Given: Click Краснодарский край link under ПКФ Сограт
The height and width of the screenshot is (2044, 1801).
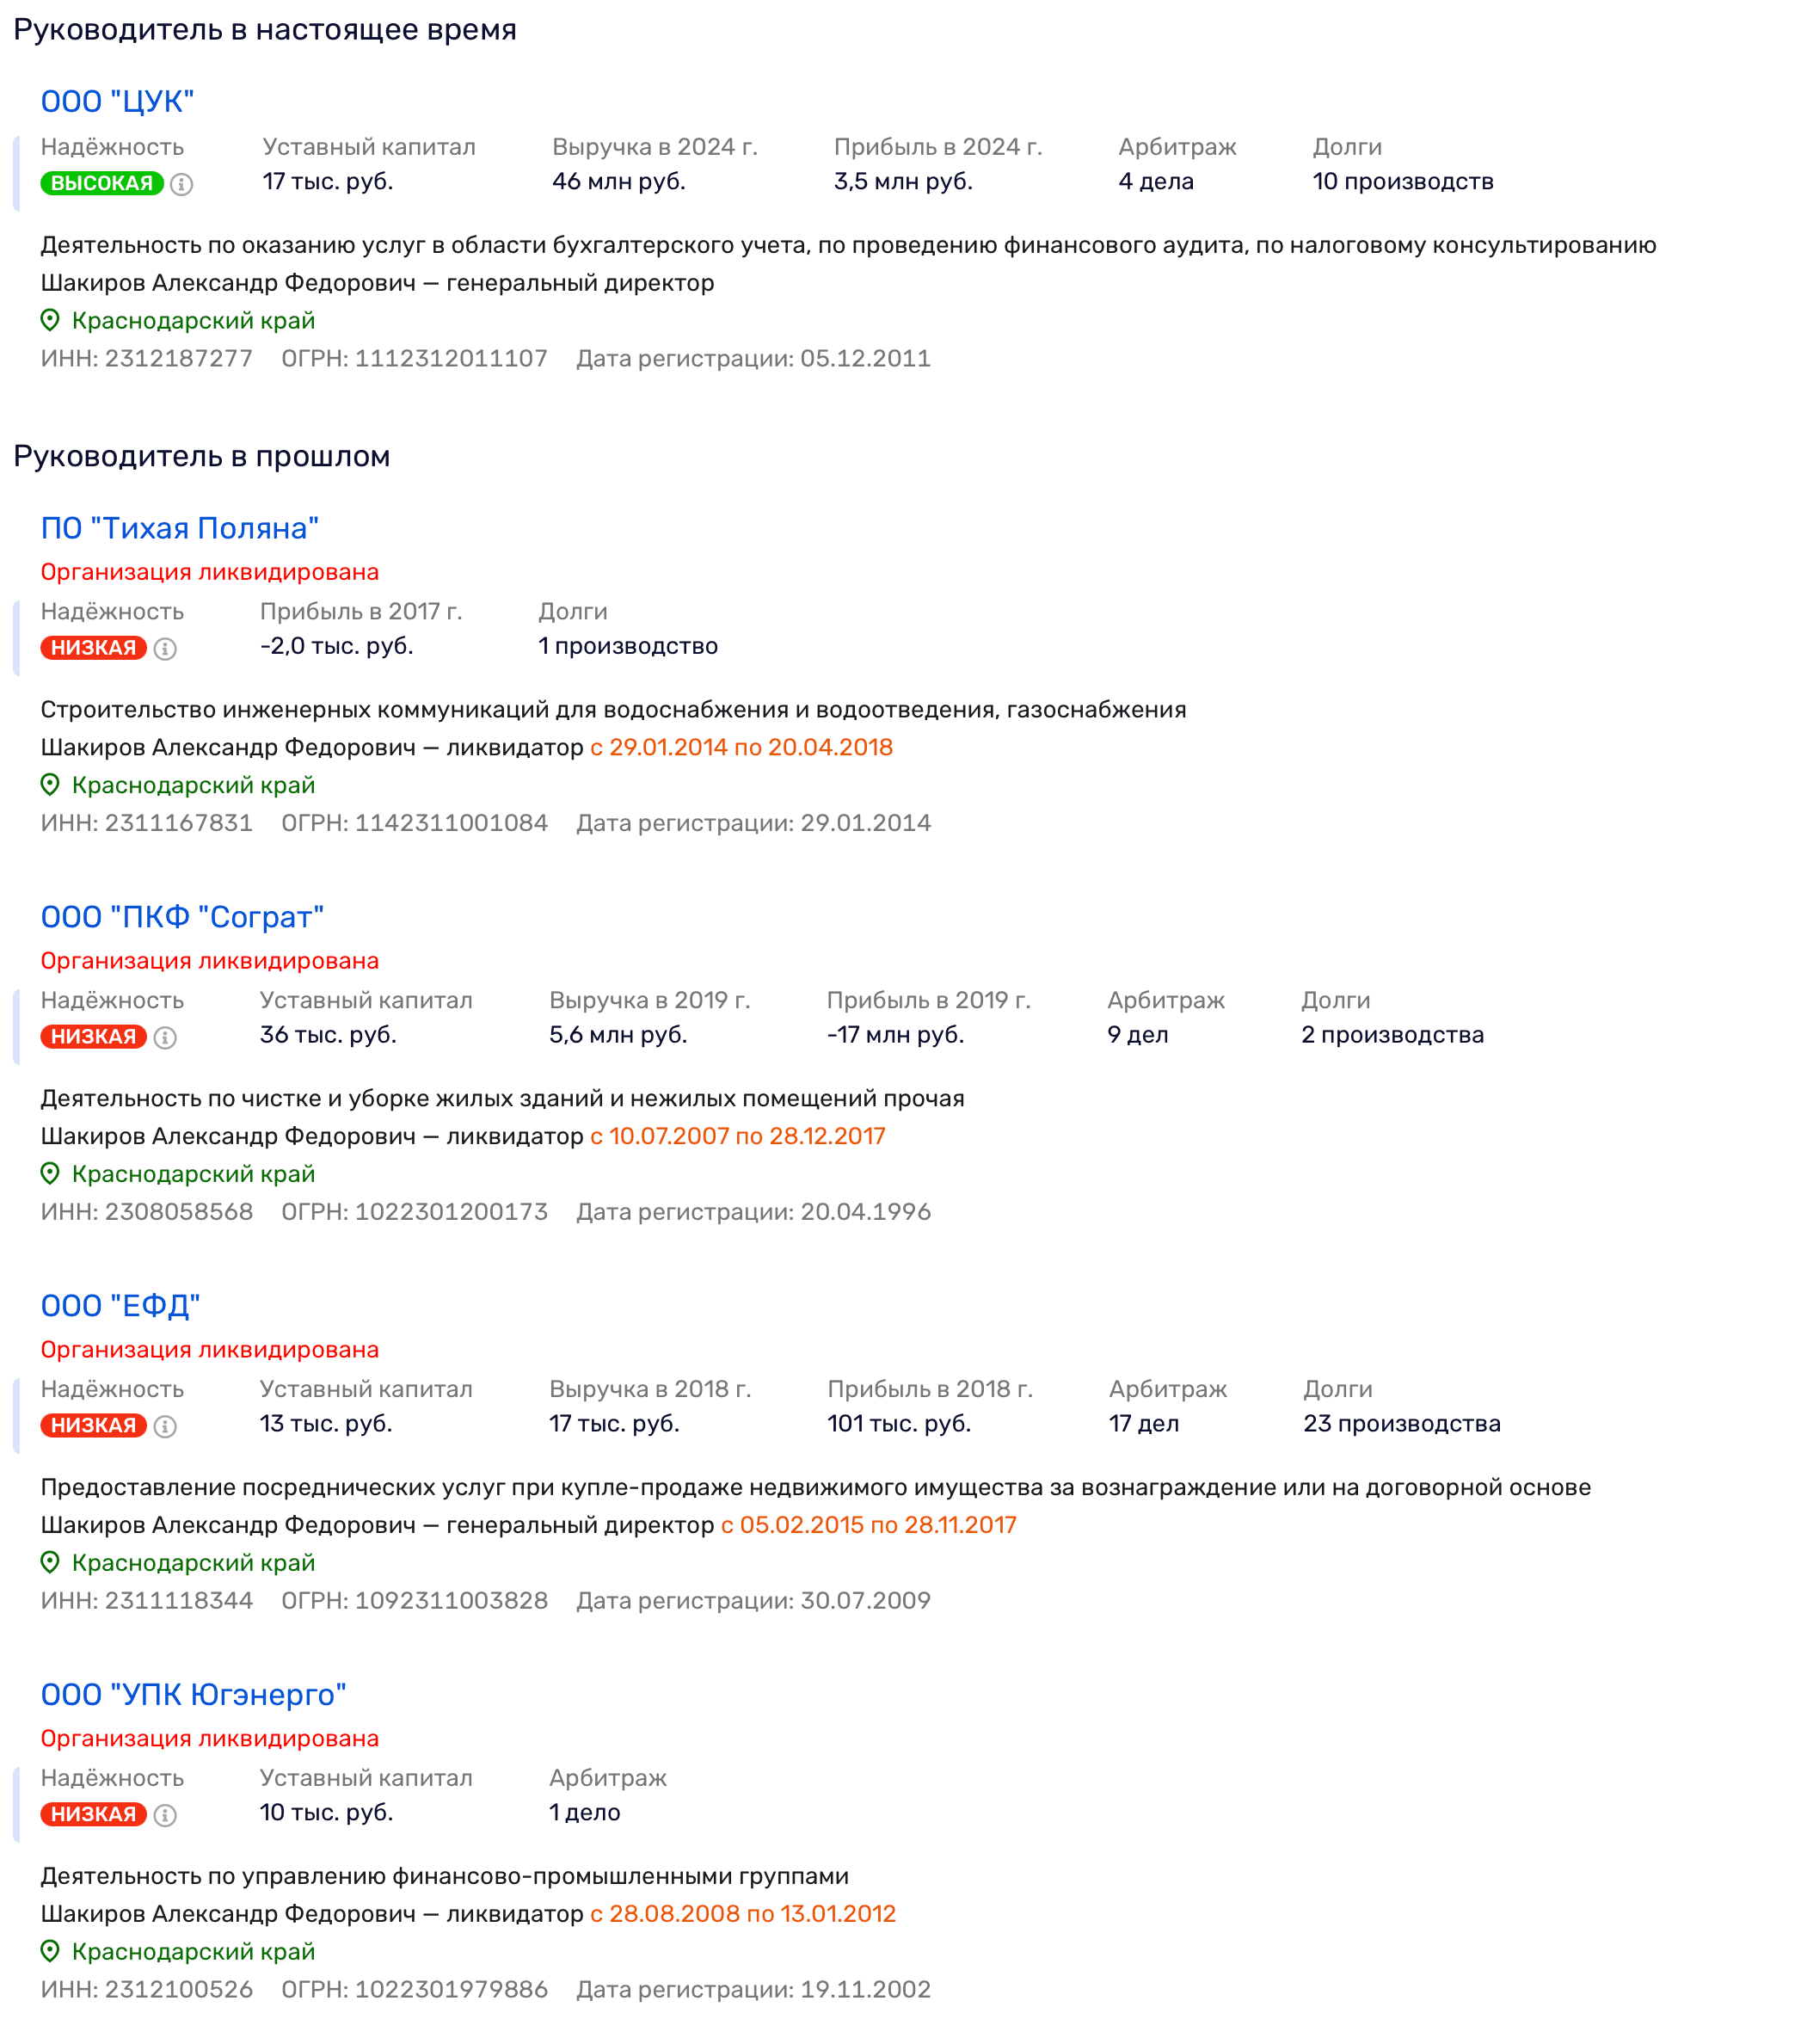Looking at the screenshot, I should point(193,1175).
